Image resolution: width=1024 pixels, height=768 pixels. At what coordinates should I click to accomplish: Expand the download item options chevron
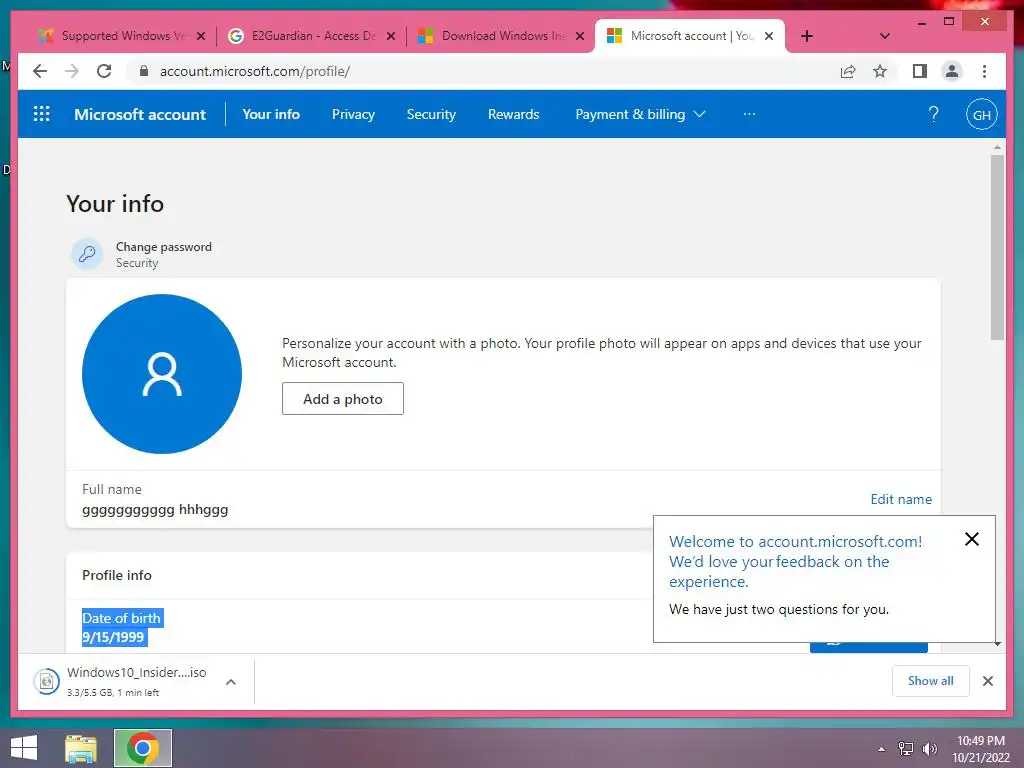tap(231, 682)
